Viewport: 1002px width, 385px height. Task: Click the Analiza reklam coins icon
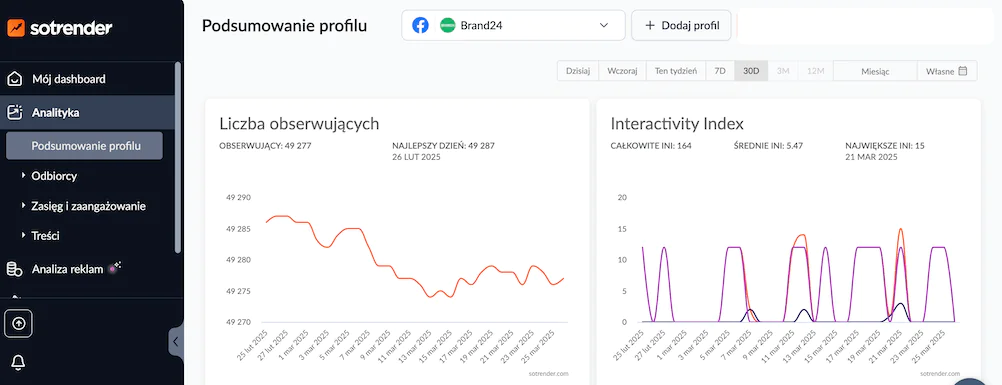(15, 269)
